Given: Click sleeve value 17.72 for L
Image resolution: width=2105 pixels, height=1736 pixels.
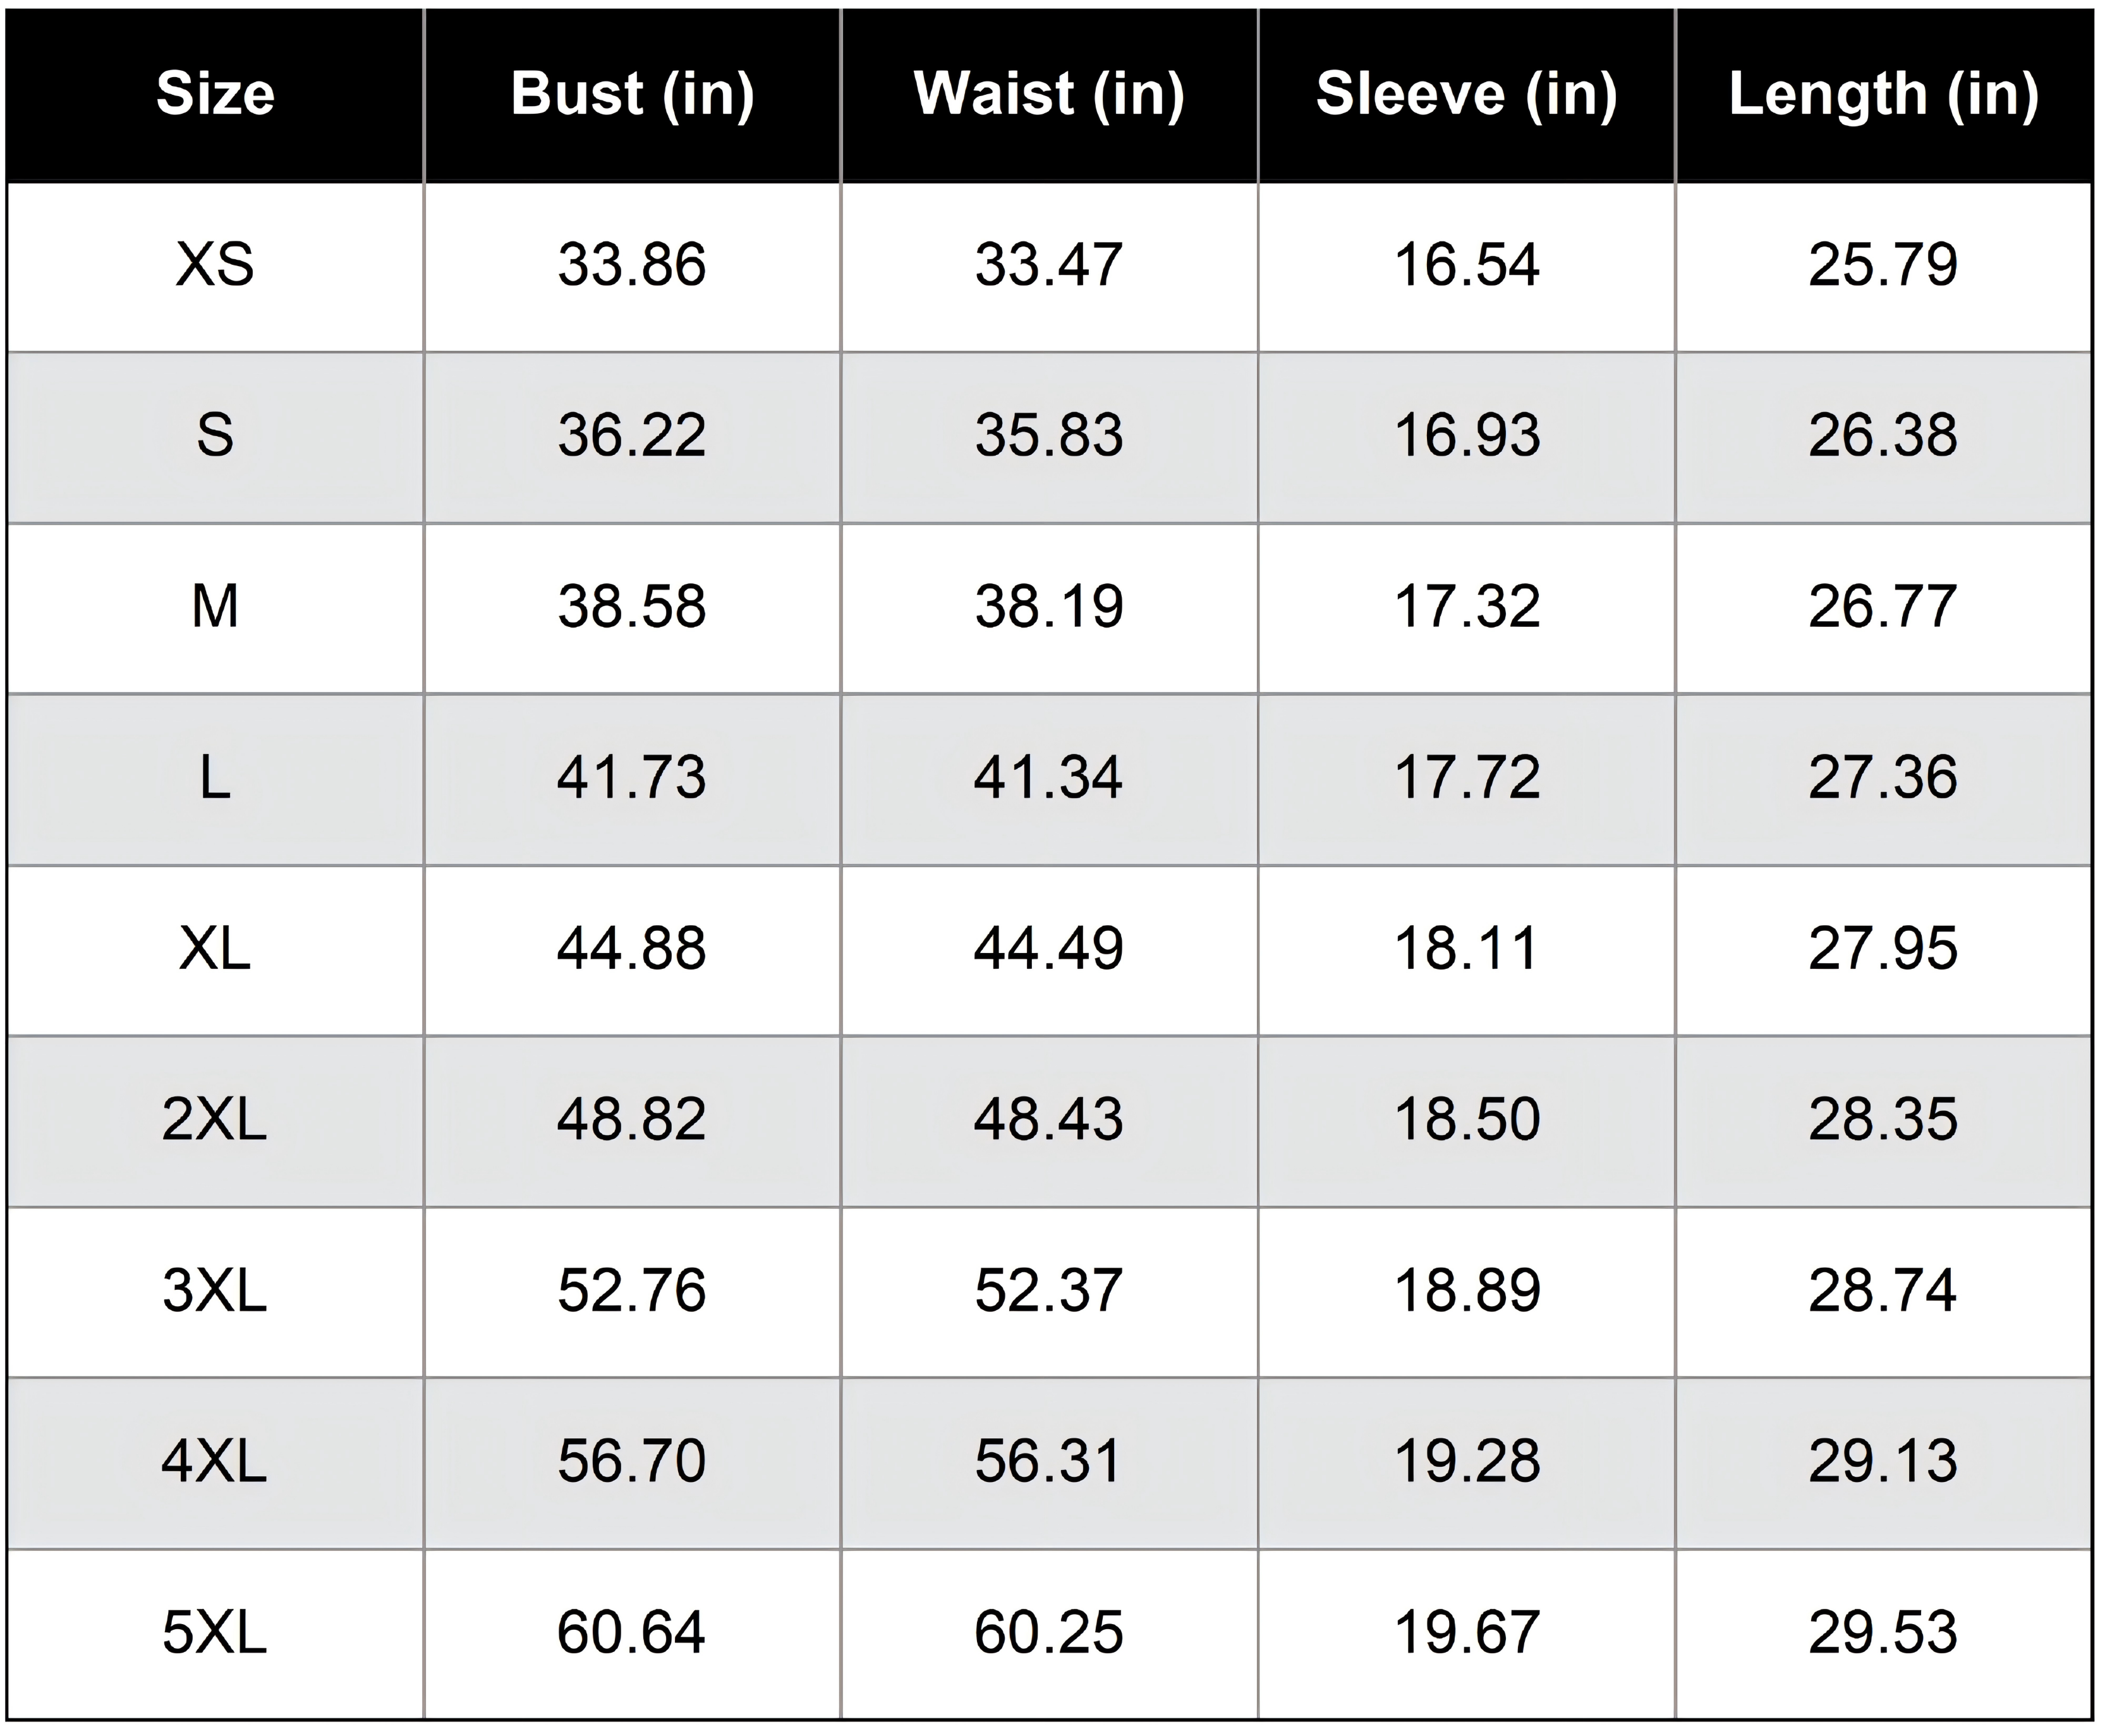Looking at the screenshot, I should (1466, 779).
